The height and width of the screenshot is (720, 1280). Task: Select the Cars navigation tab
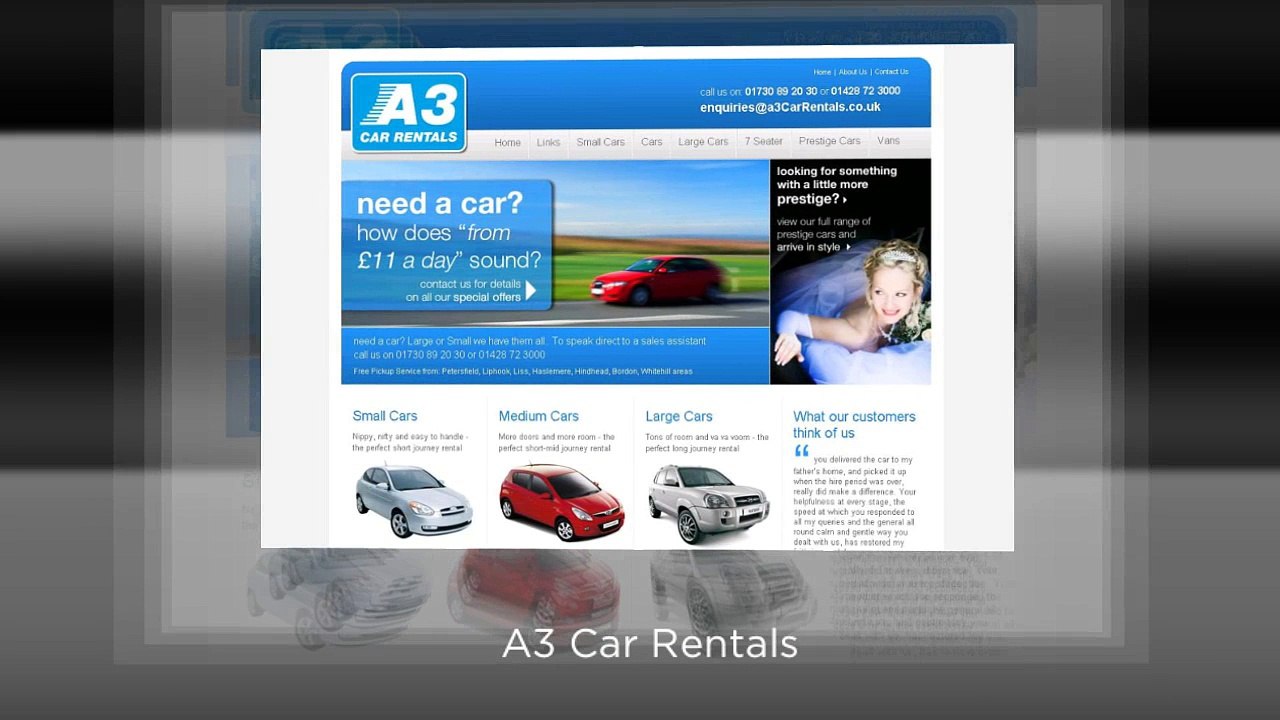pos(652,142)
